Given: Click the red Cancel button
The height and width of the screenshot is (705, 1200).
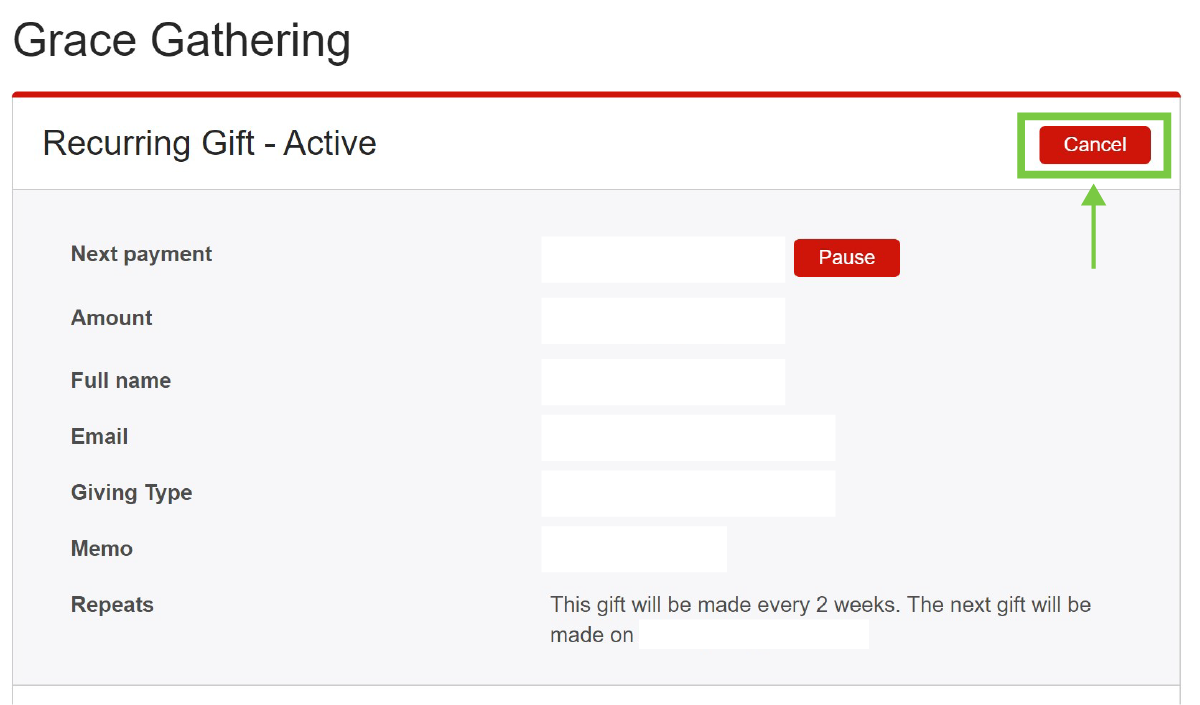Looking at the screenshot, I should 1095,145.
